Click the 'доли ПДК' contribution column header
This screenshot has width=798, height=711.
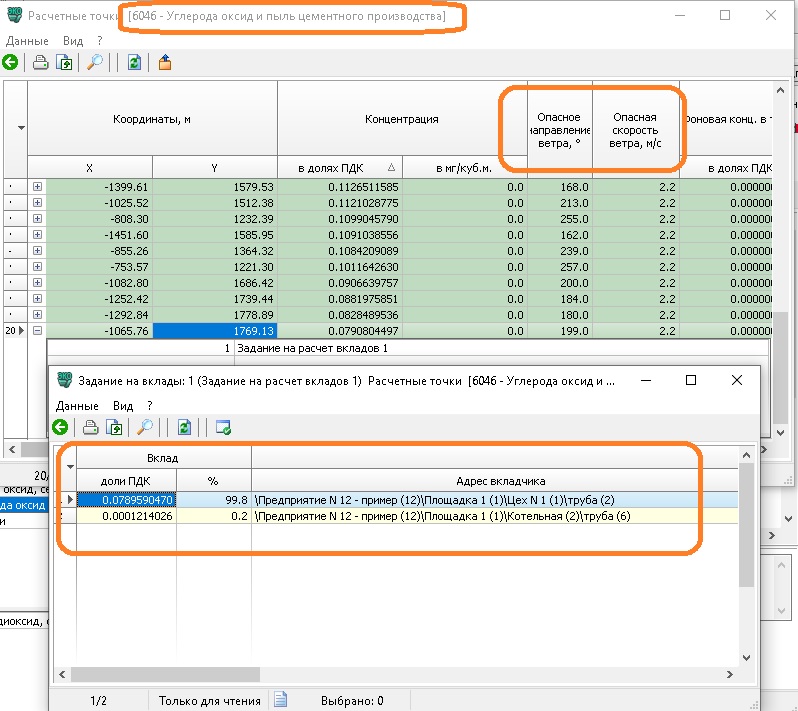126,481
